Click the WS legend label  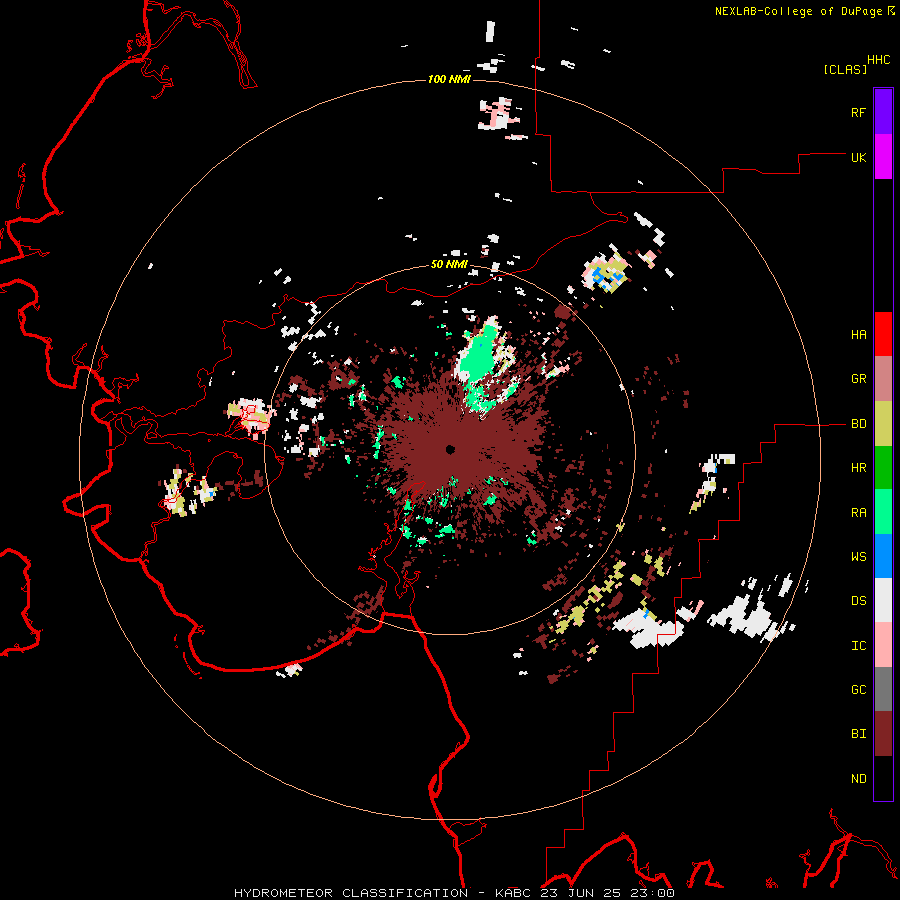858,556
